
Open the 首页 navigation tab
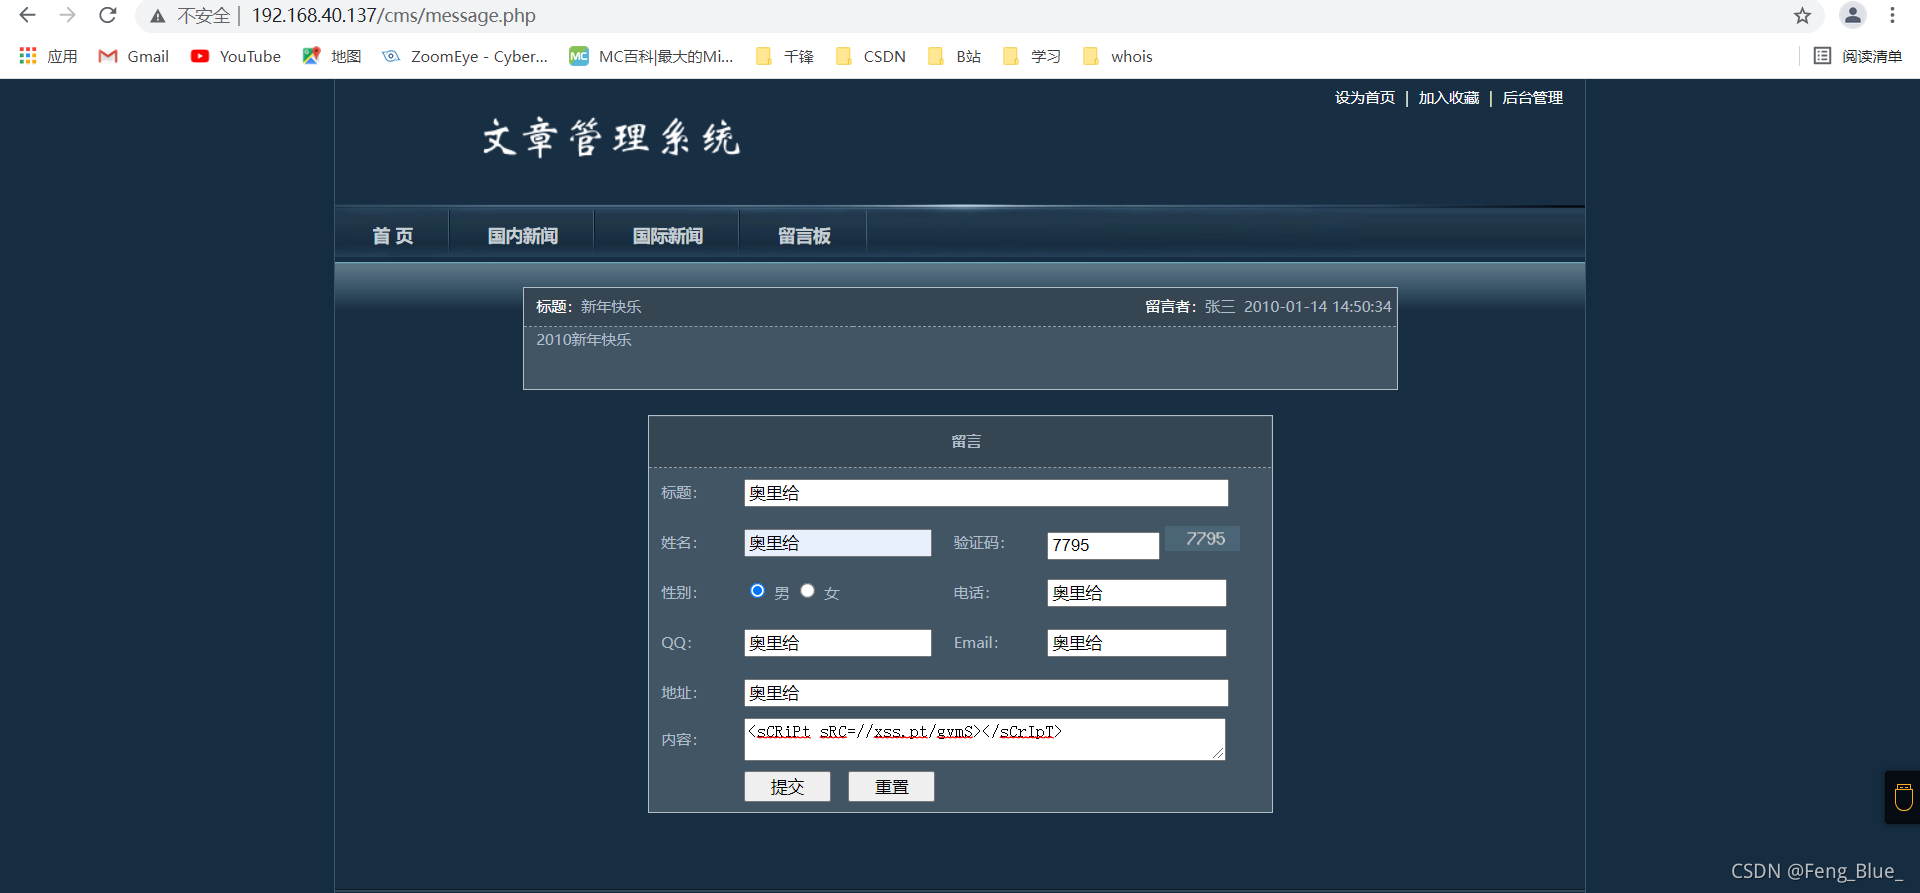392,236
